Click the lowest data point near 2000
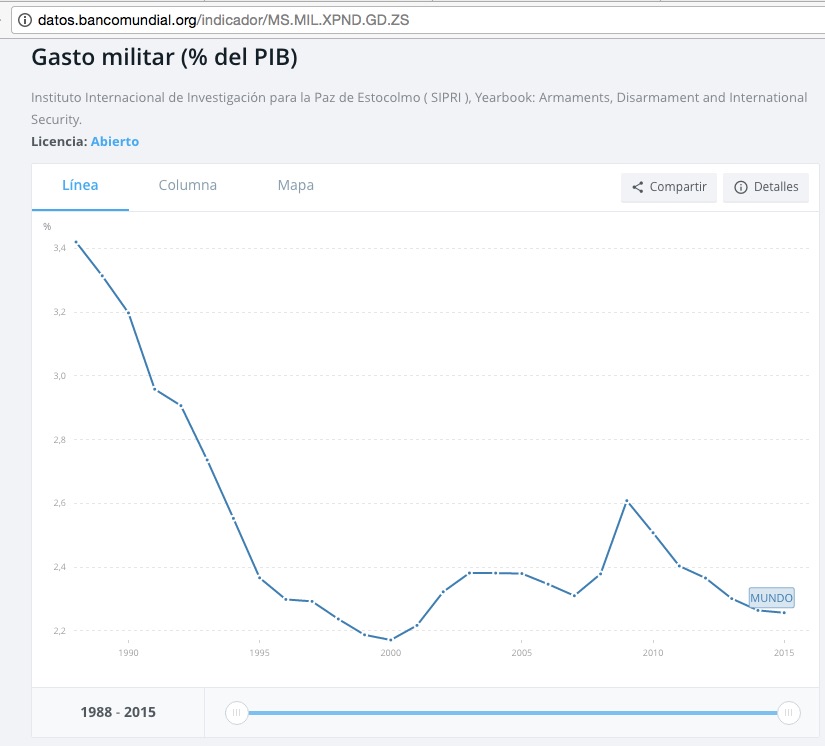This screenshot has width=825, height=746. 390,640
